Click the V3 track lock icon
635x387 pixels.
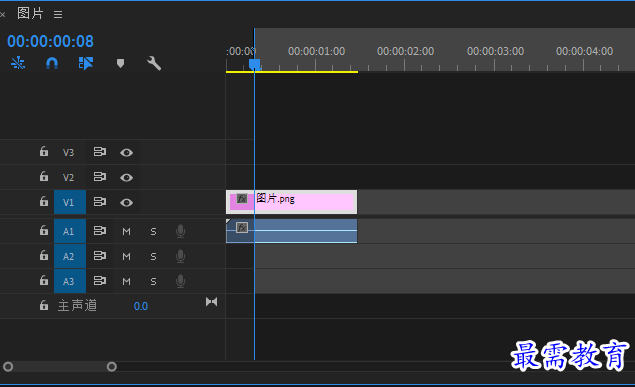[44, 151]
